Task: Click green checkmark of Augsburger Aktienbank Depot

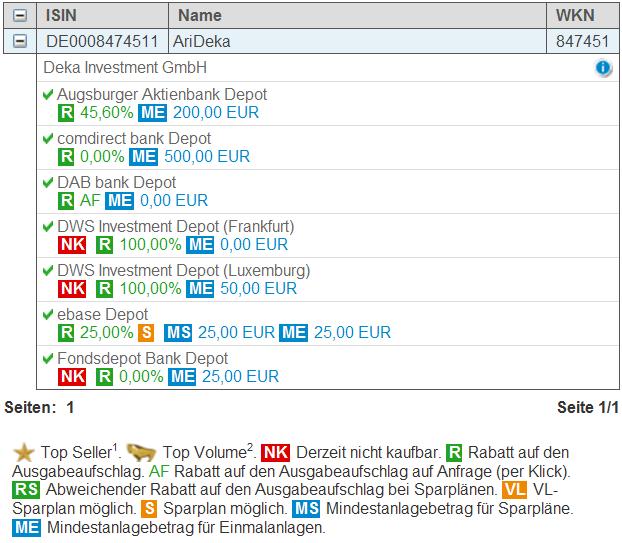Action: (48, 94)
